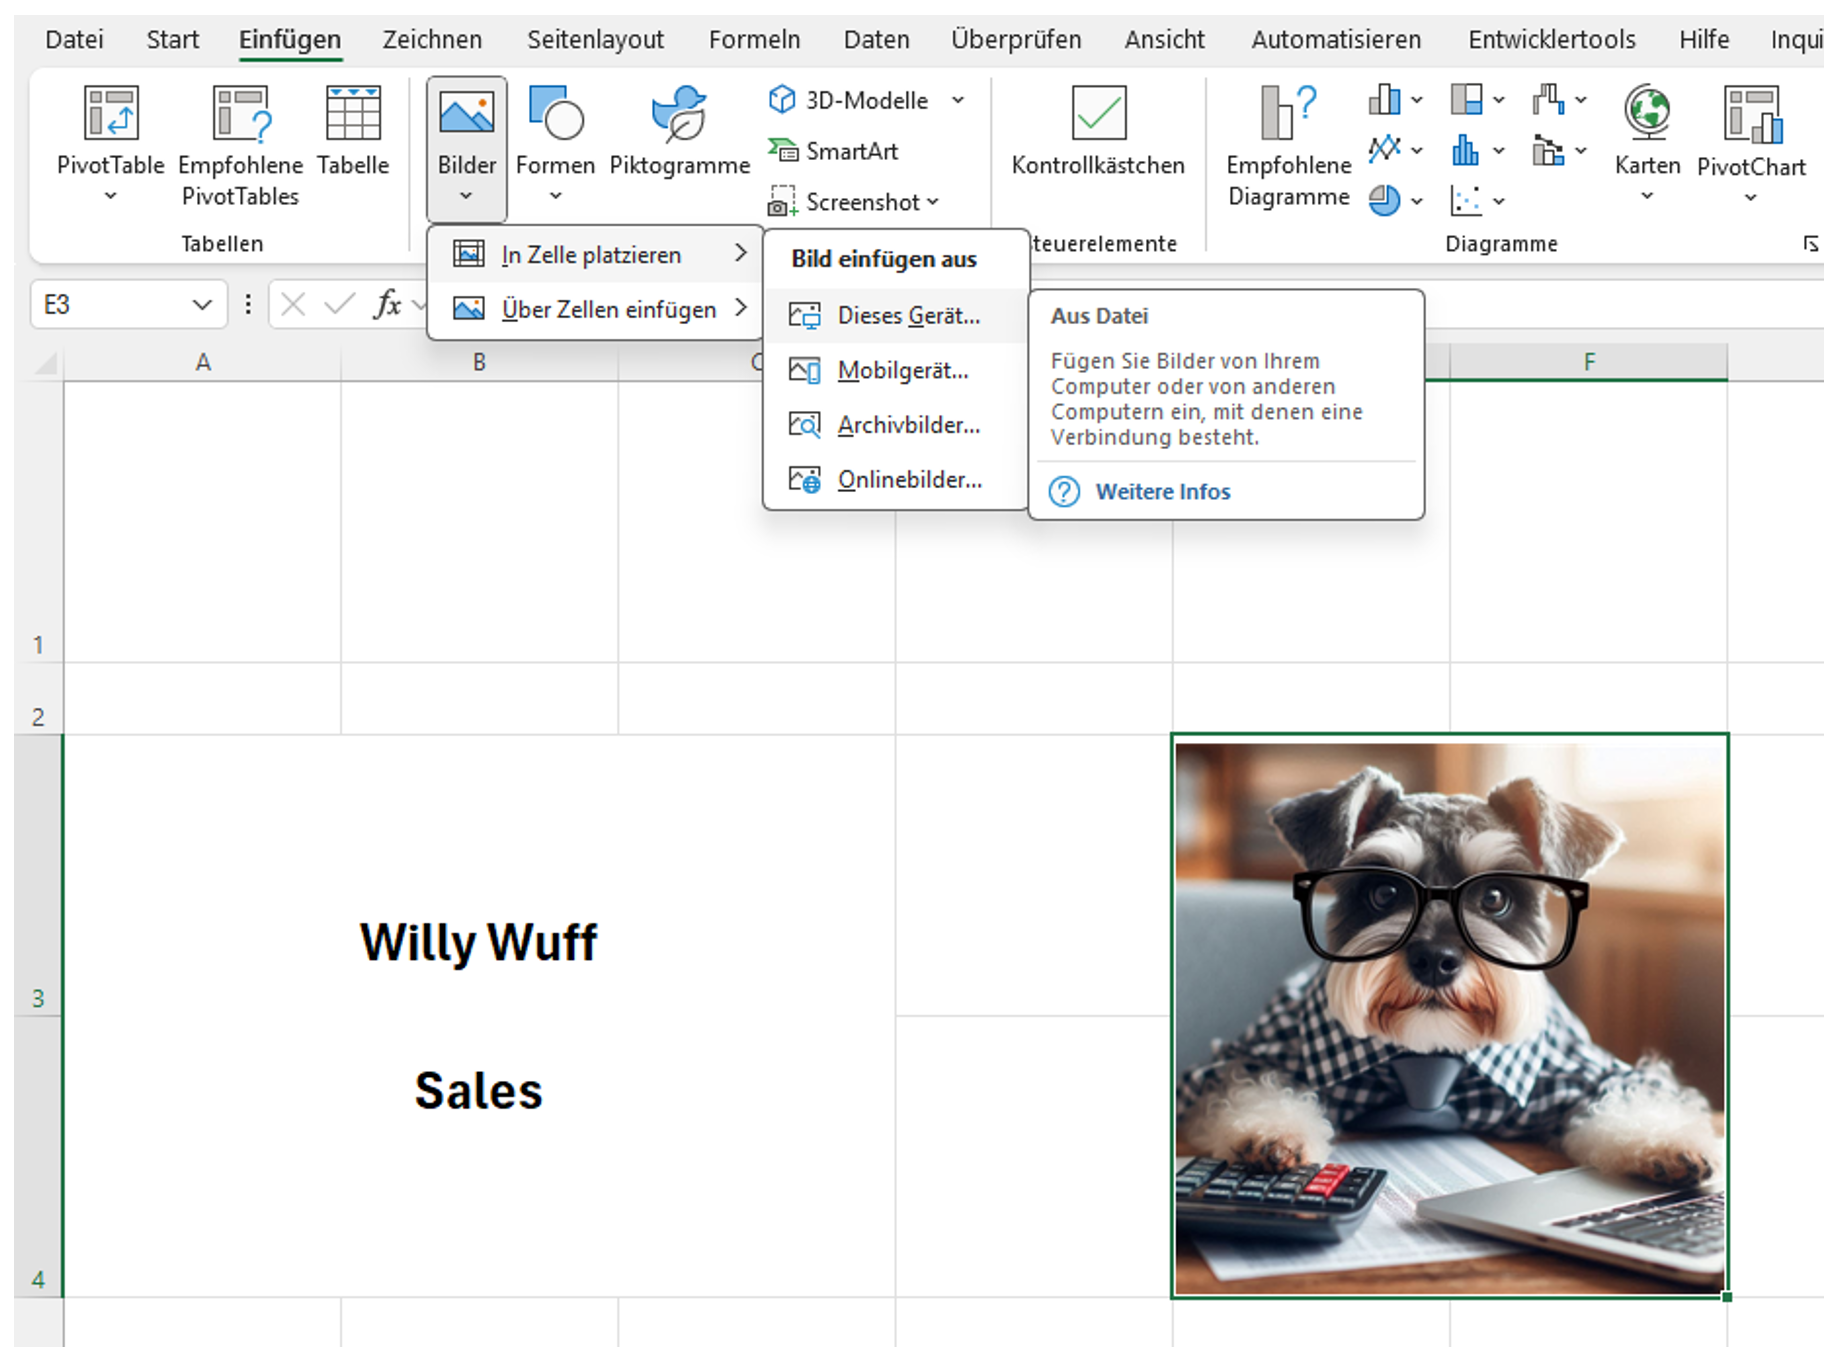The width and height of the screenshot is (1838, 1366).
Task: Open the Name Box dropdown for cell E3
Action: [203, 304]
